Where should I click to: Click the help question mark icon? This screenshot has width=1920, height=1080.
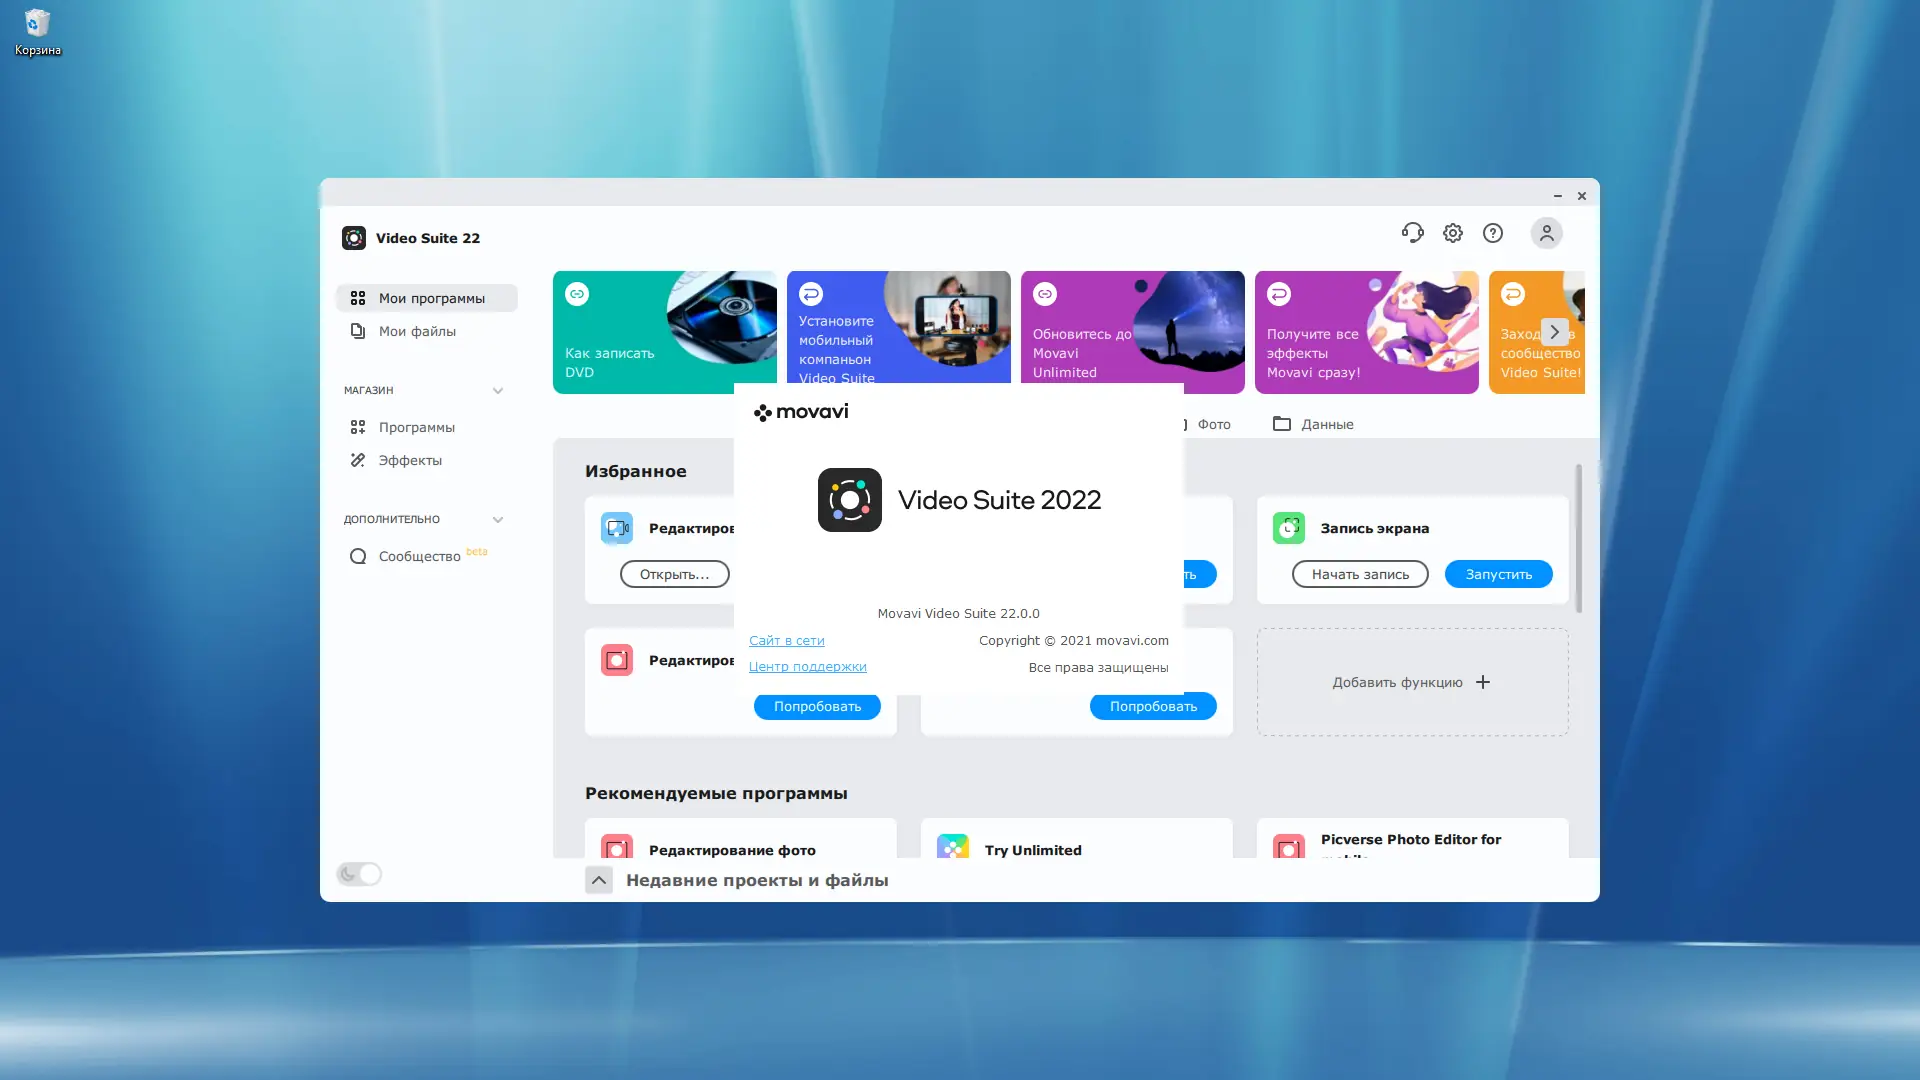(1493, 233)
